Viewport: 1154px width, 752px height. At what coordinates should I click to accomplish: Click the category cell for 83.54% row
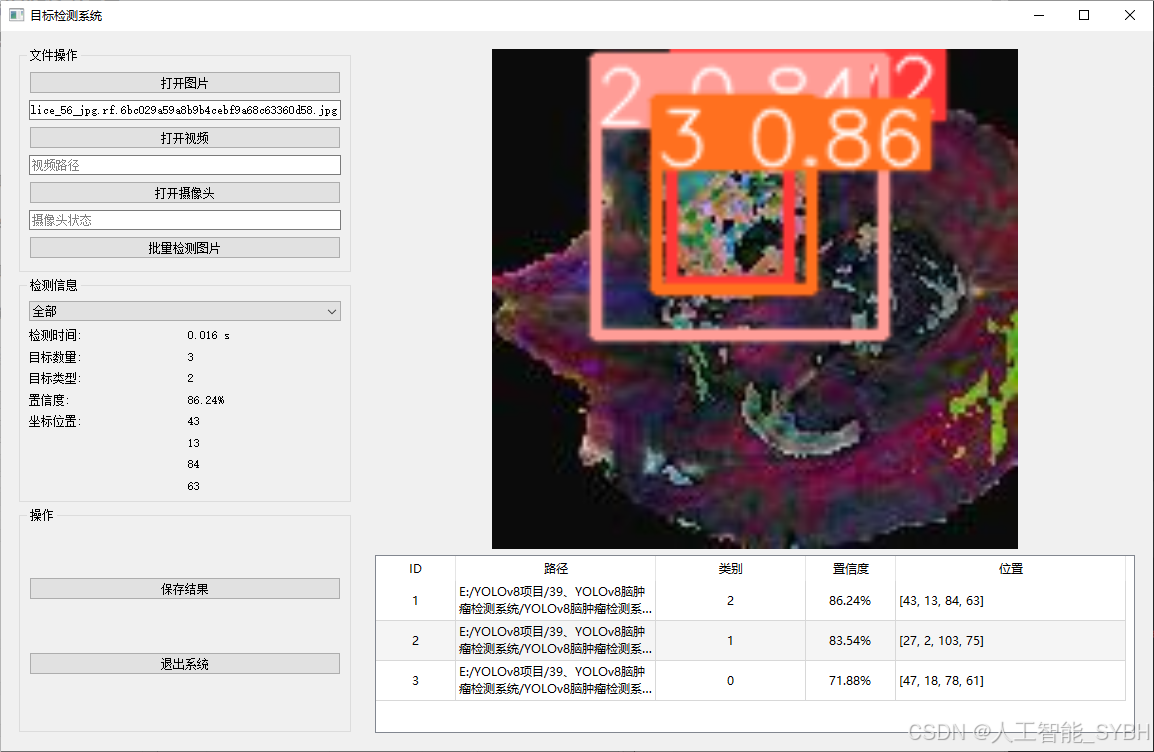[730, 640]
